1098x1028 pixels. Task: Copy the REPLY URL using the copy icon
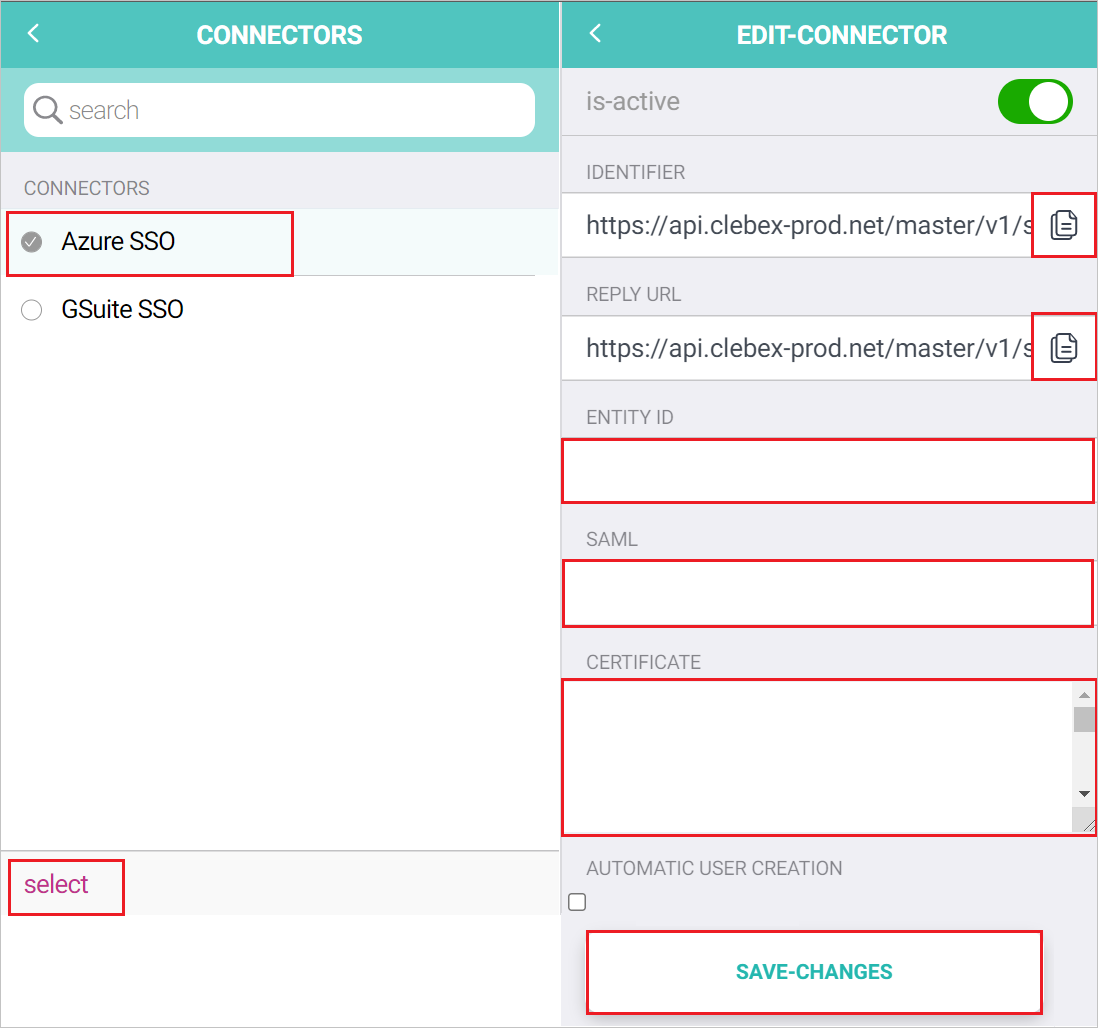click(1064, 347)
